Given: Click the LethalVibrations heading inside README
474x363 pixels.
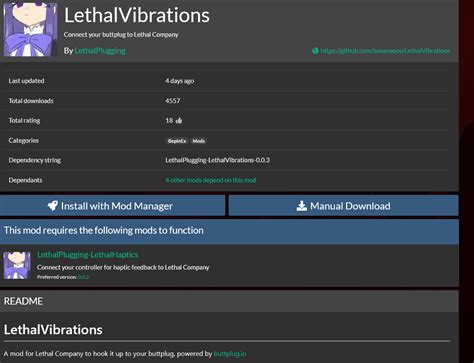Looking at the screenshot, I should coord(53,330).
